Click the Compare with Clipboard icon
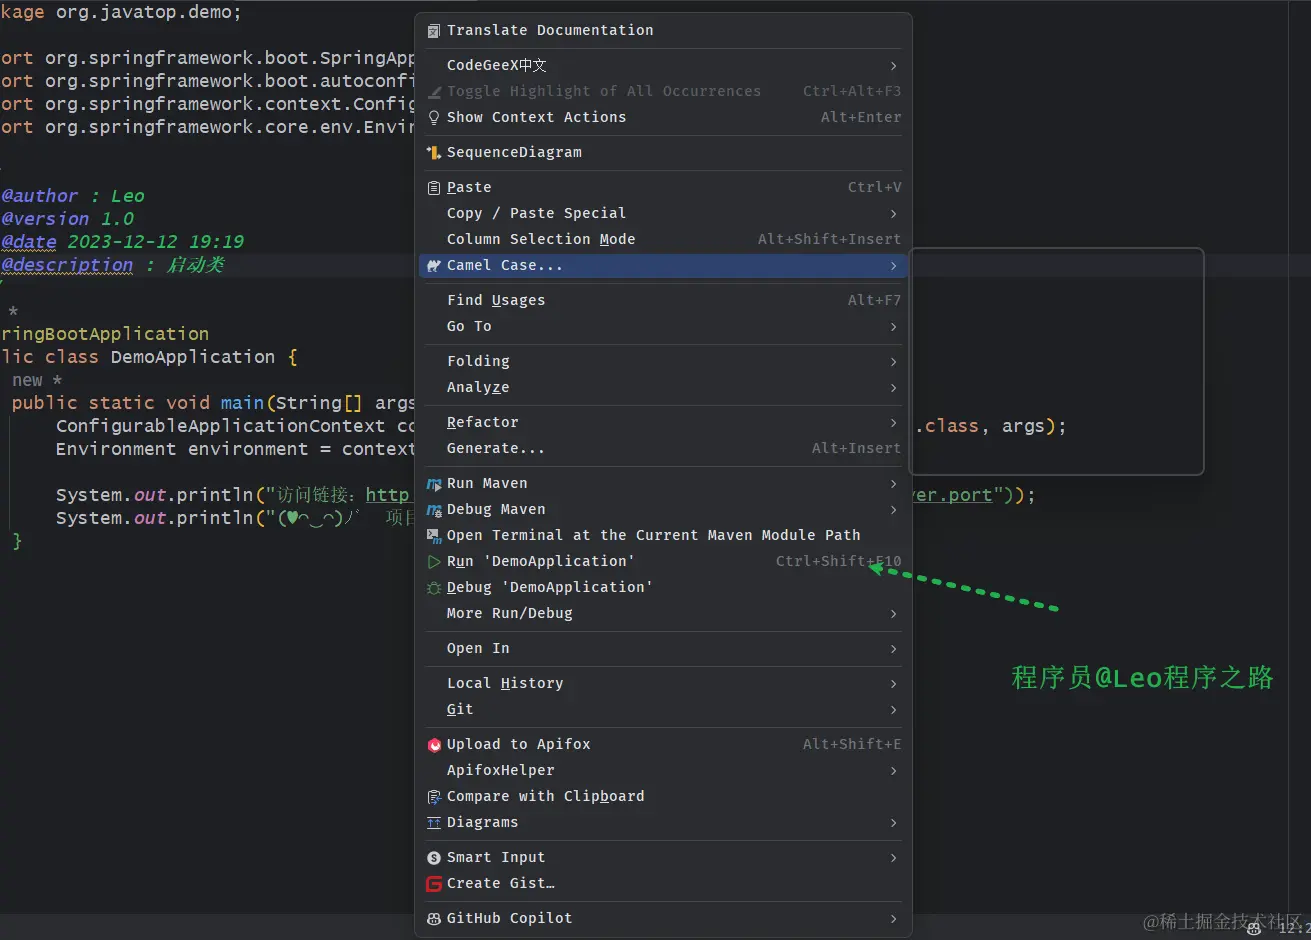1311x940 pixels. pyautogui.click(x=433, y=796)
